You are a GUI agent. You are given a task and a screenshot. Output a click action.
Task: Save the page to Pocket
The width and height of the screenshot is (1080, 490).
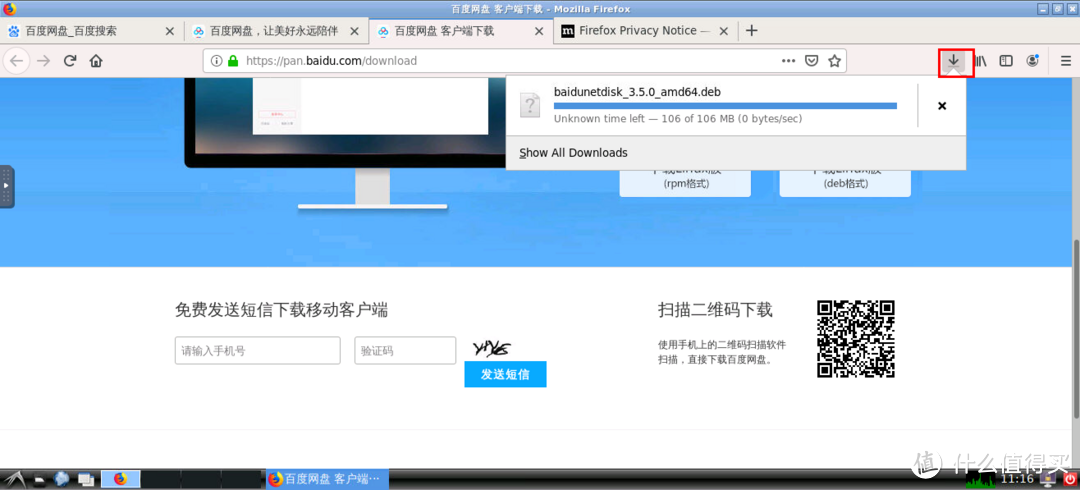pyautogui.click(x=812, y=61)
